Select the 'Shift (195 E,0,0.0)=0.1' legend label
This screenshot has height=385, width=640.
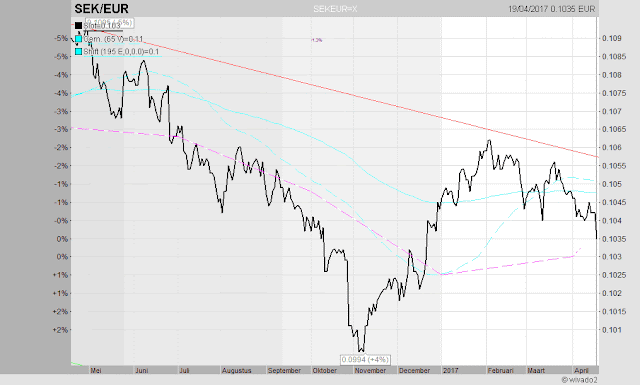pyautogui.click(x=121, y=52)
